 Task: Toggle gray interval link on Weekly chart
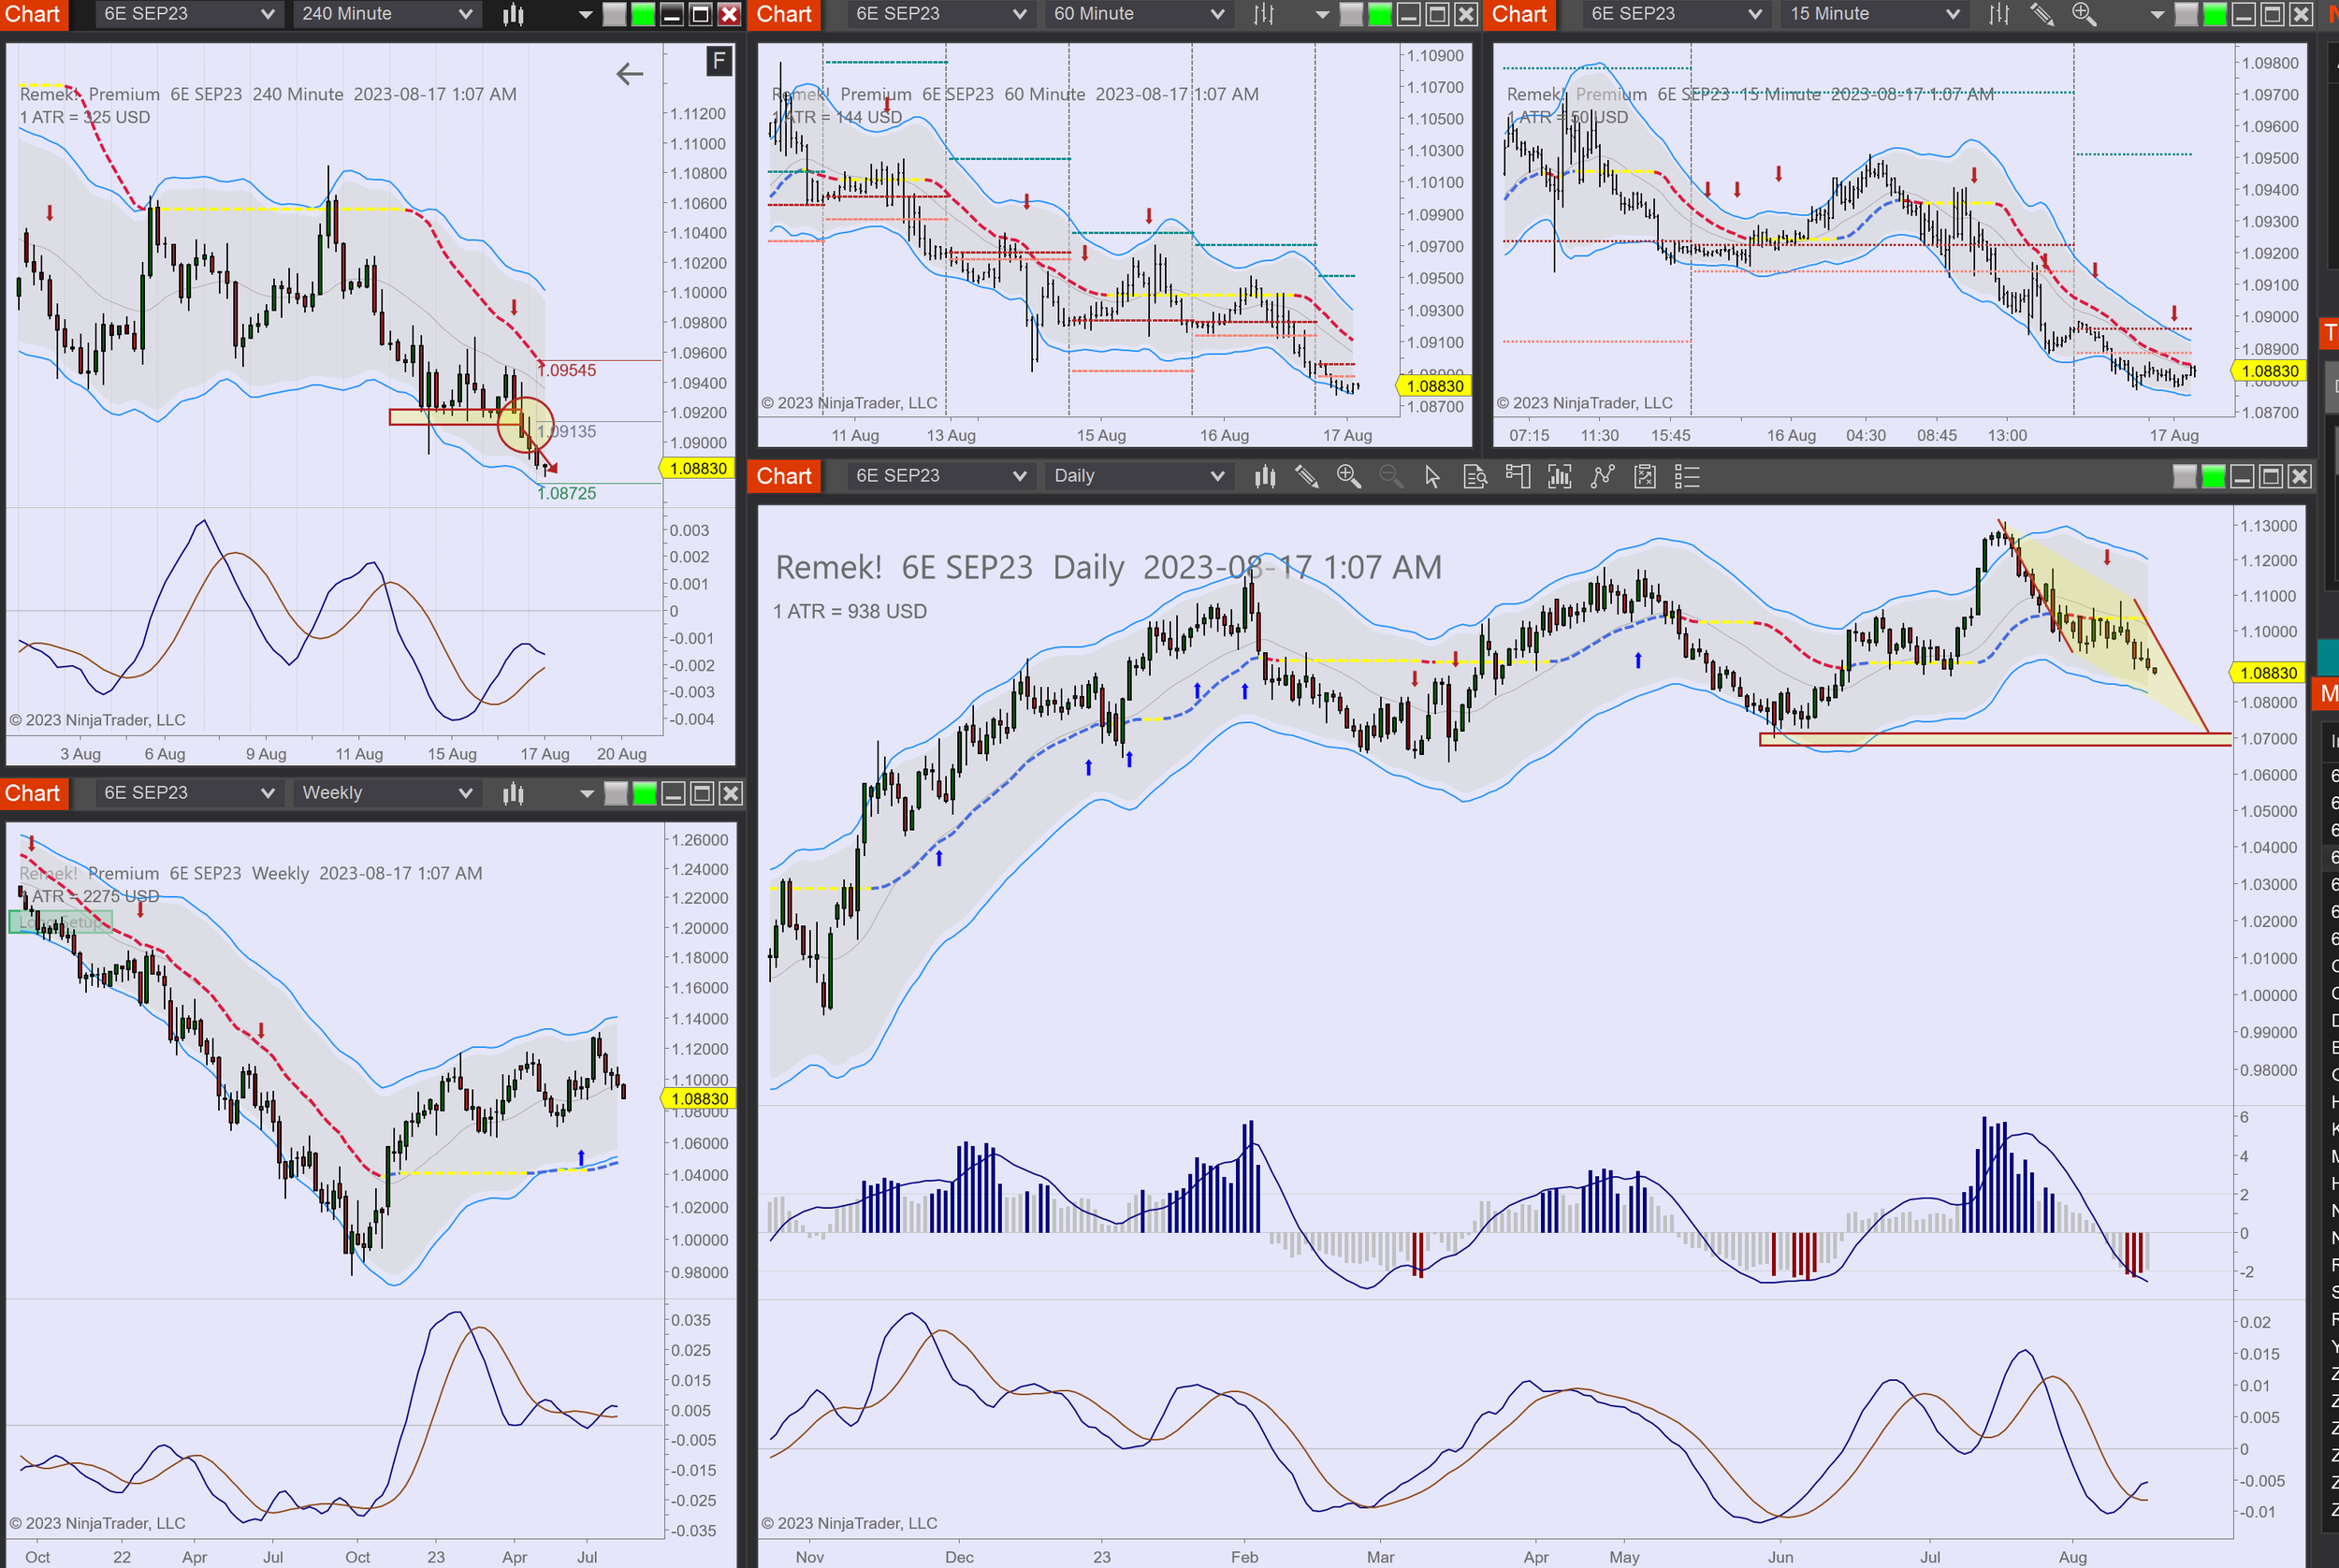[616, 794]
